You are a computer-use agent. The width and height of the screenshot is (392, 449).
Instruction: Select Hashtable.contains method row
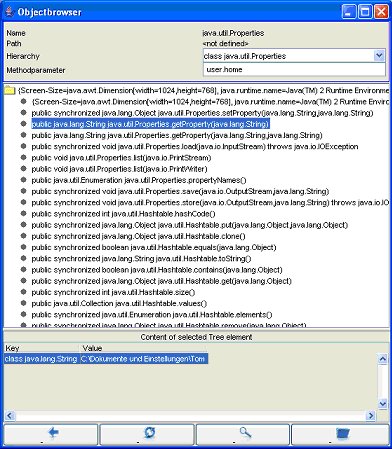coord(157,270)
